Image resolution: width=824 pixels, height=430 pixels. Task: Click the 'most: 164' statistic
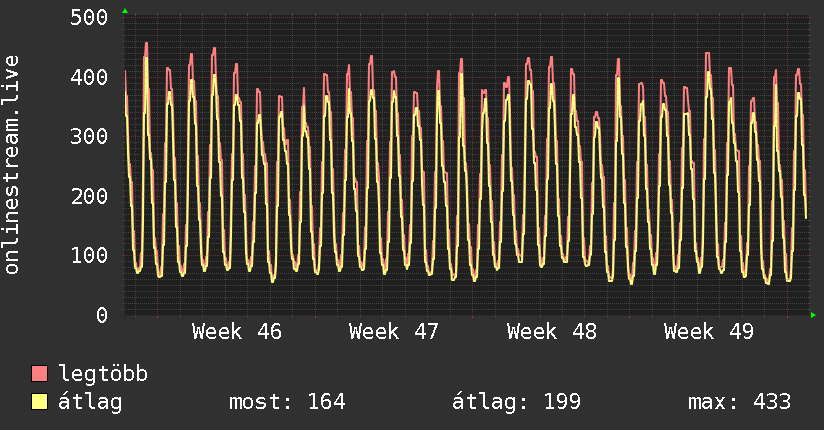(x=287, y=402)
